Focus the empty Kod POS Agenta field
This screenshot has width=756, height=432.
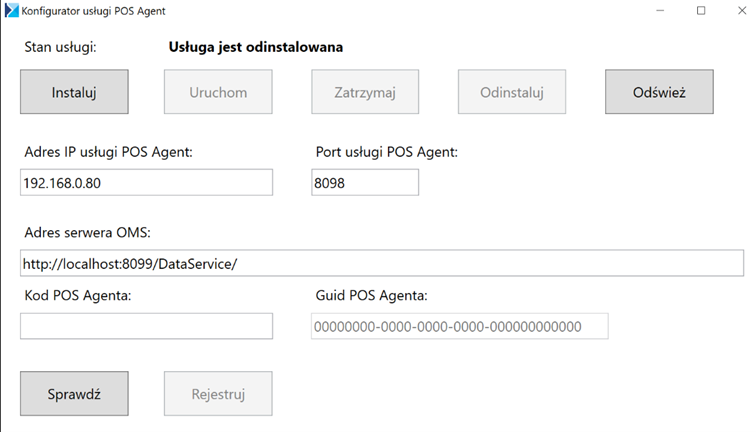click(x=147, y=326)
